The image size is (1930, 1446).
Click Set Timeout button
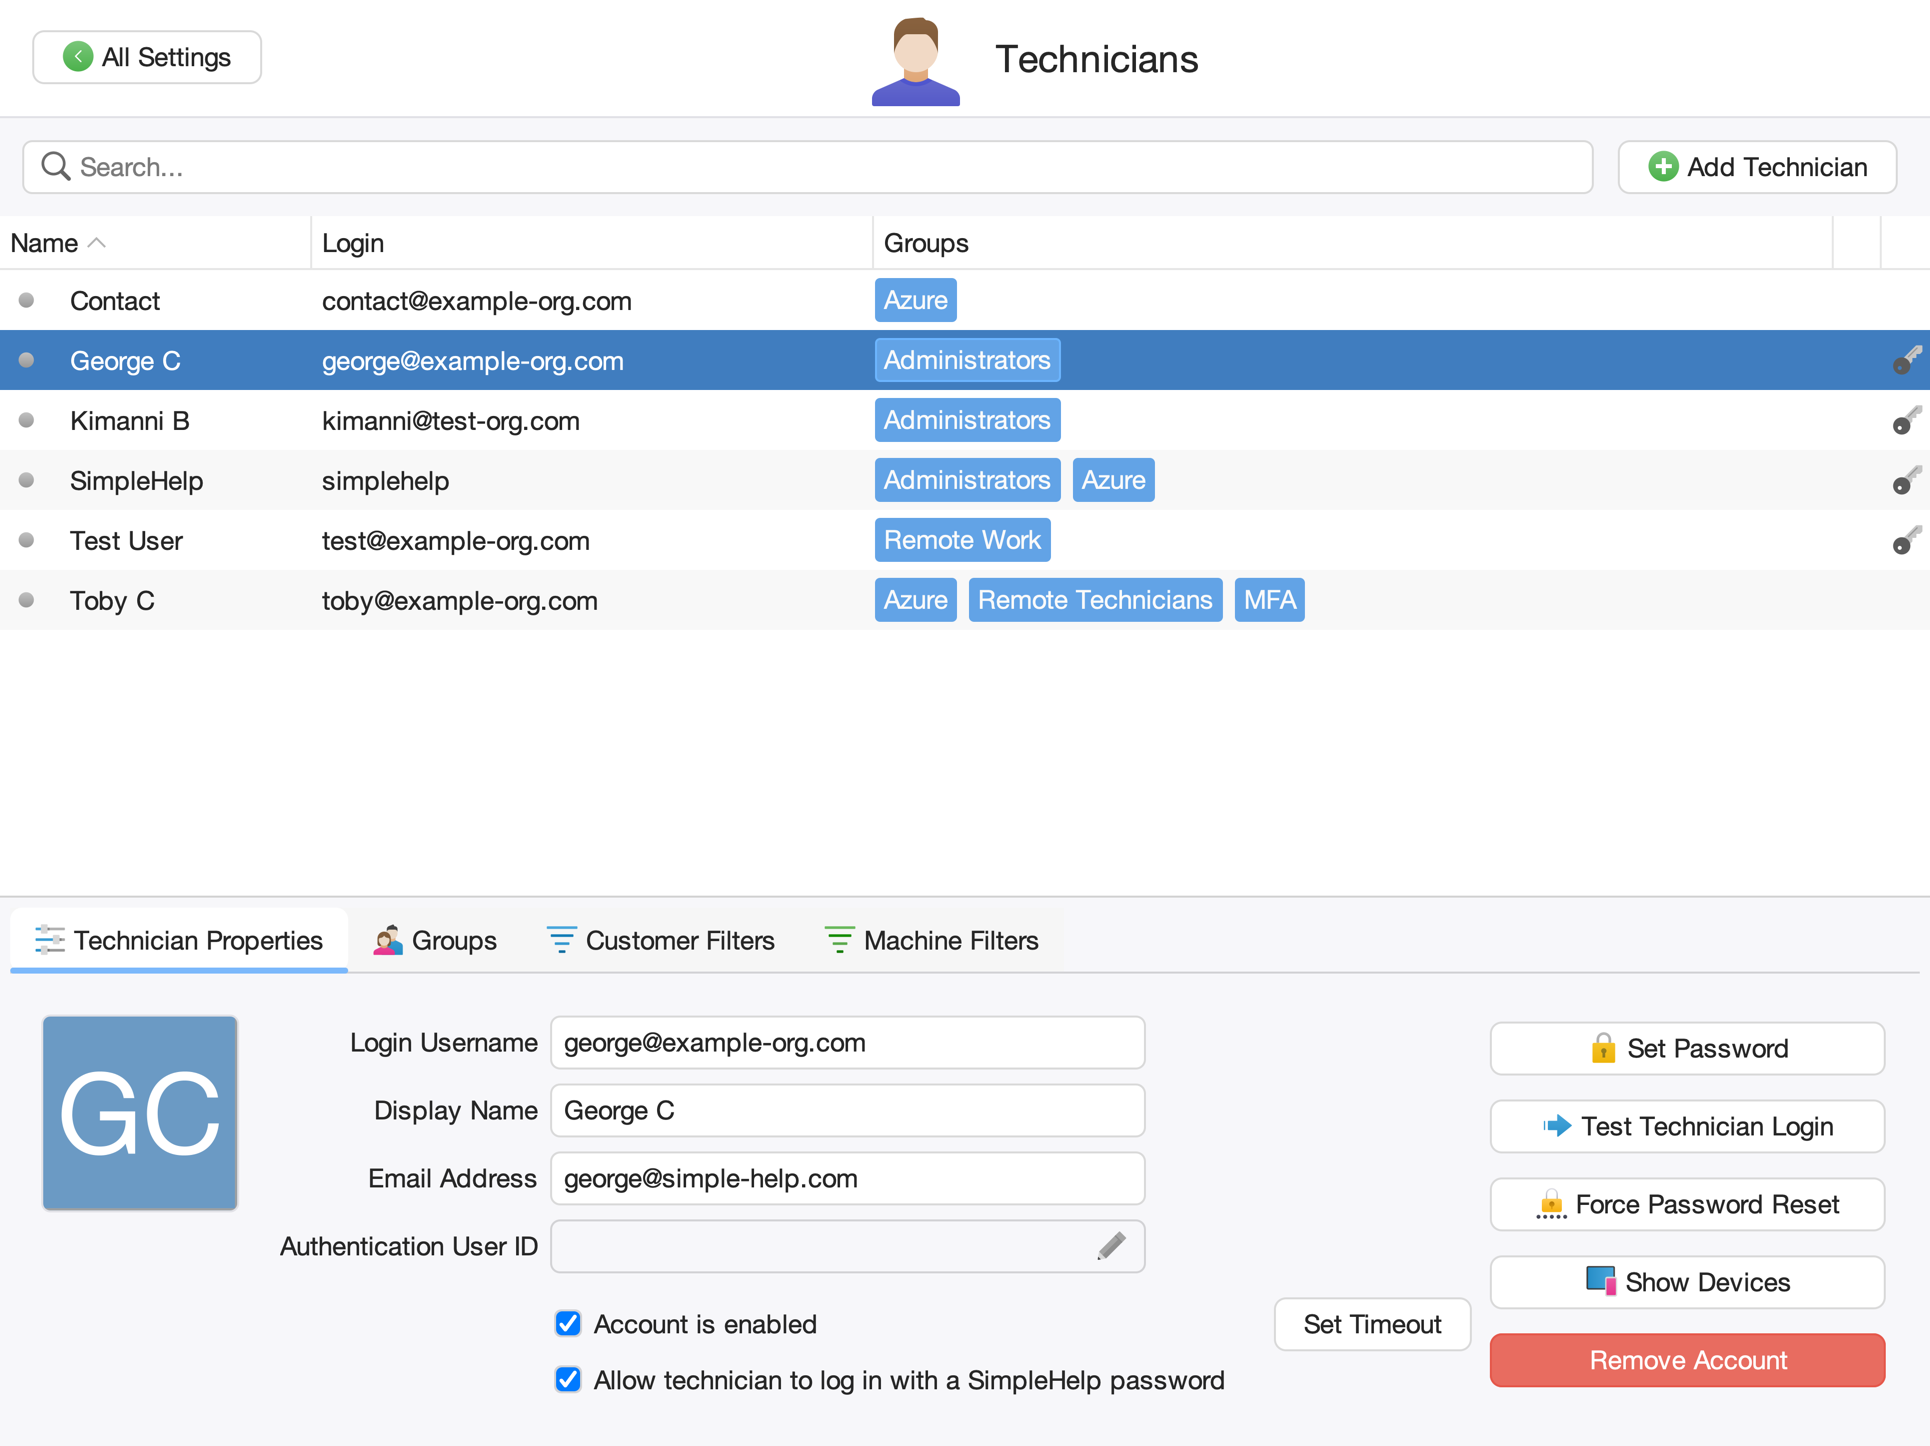click(1372, 1324)
